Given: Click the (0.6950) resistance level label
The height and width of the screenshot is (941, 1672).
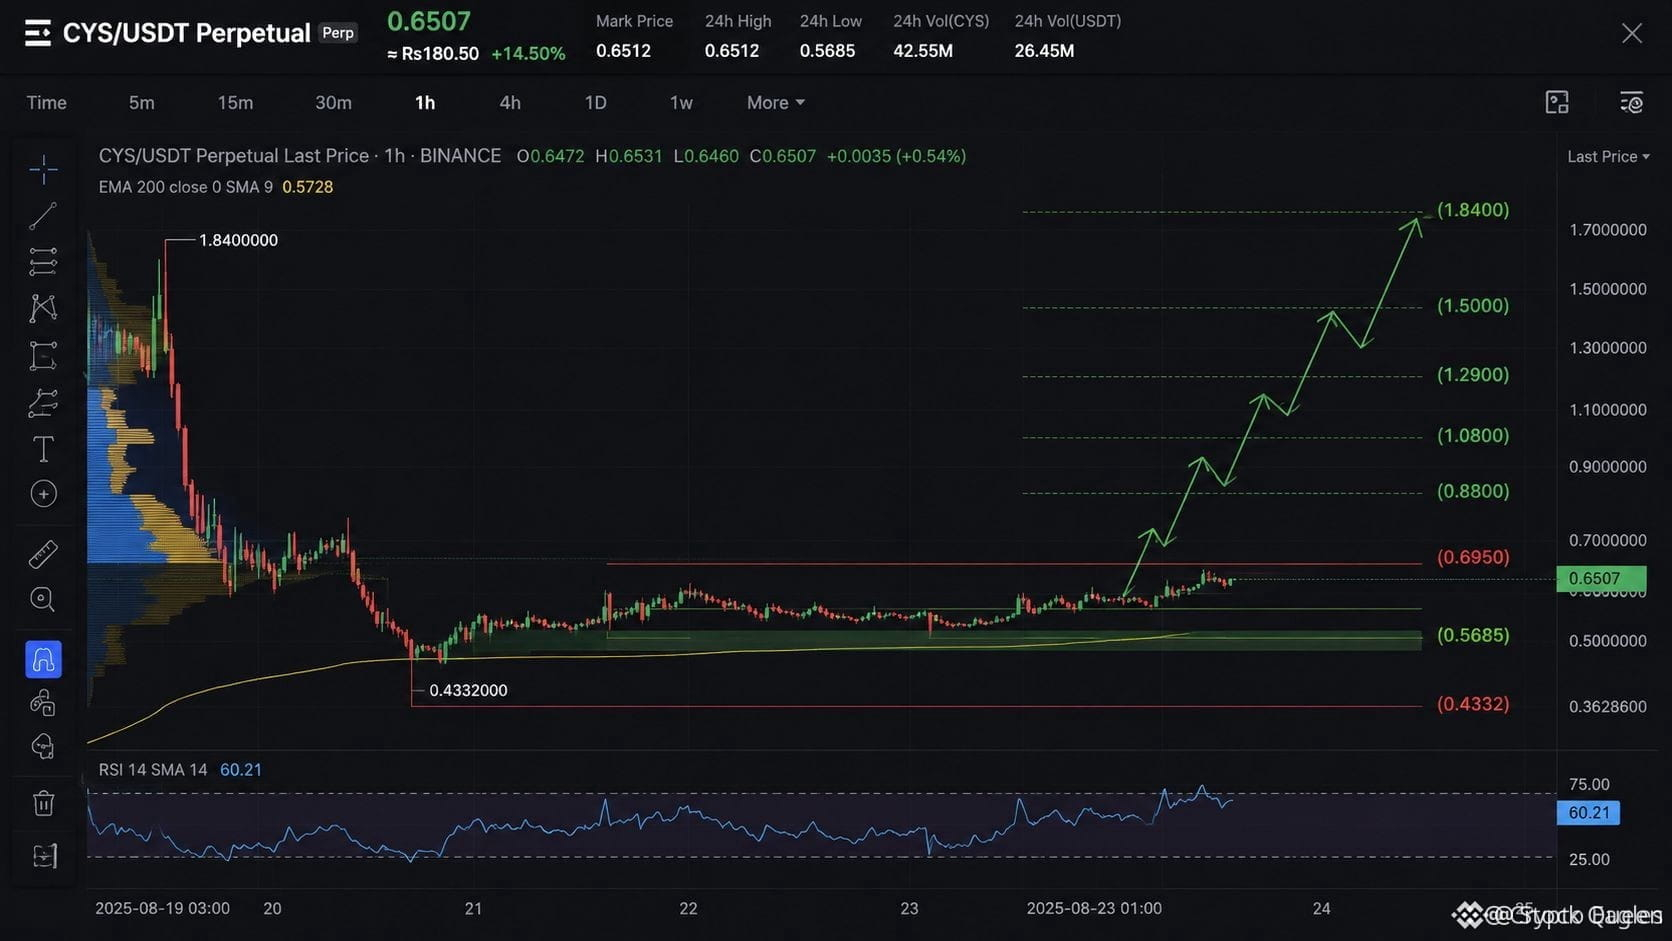Looking at the screenshot, I should [1473, 557].
